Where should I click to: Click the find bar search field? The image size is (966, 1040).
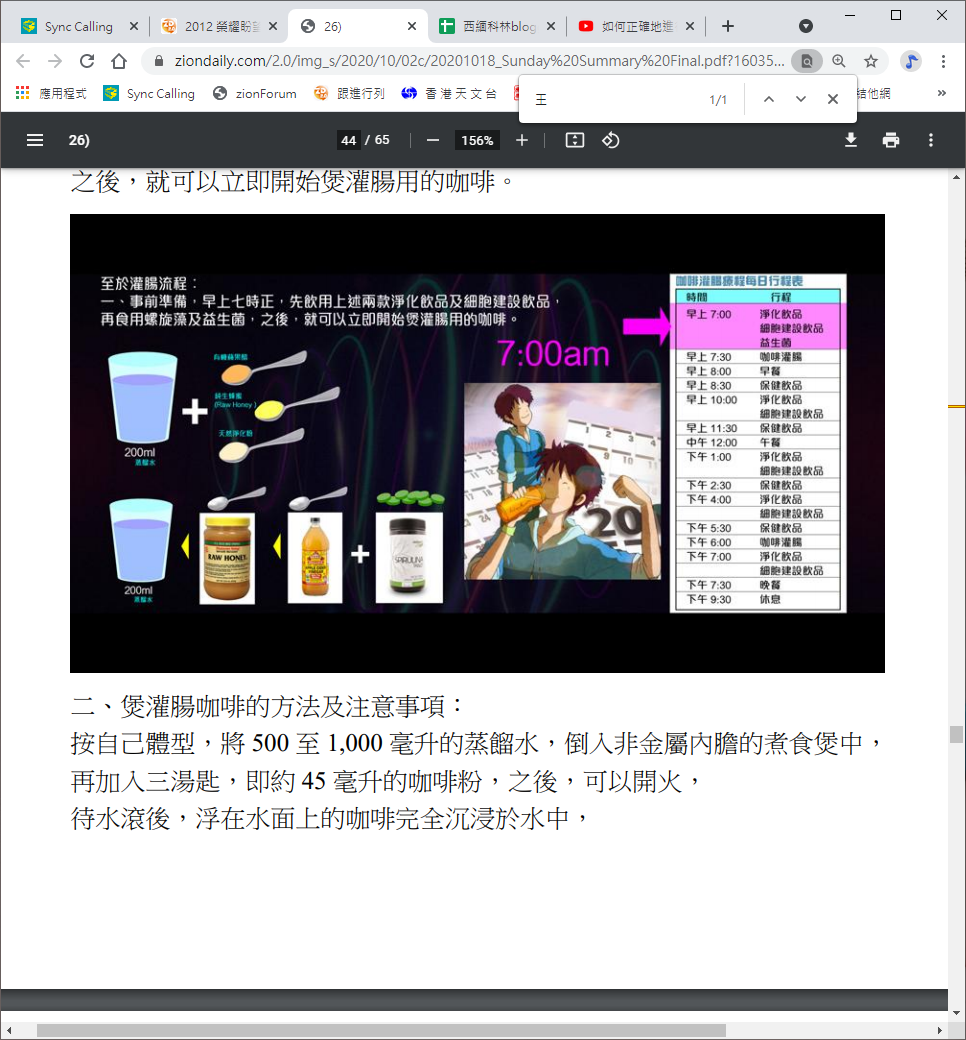(617, 99)
